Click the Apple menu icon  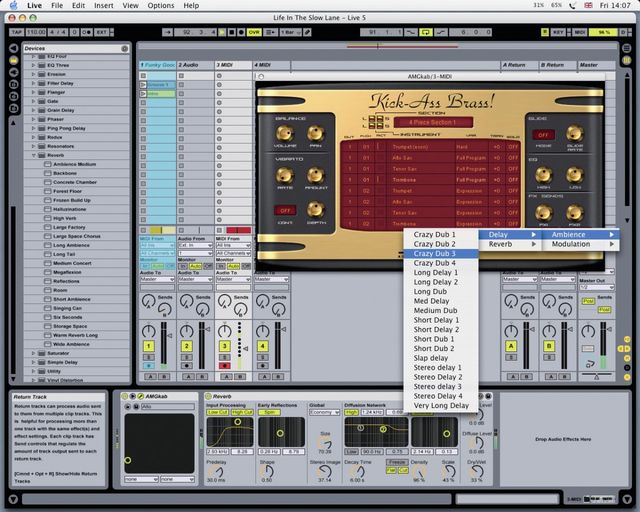(x=14, y=5)
